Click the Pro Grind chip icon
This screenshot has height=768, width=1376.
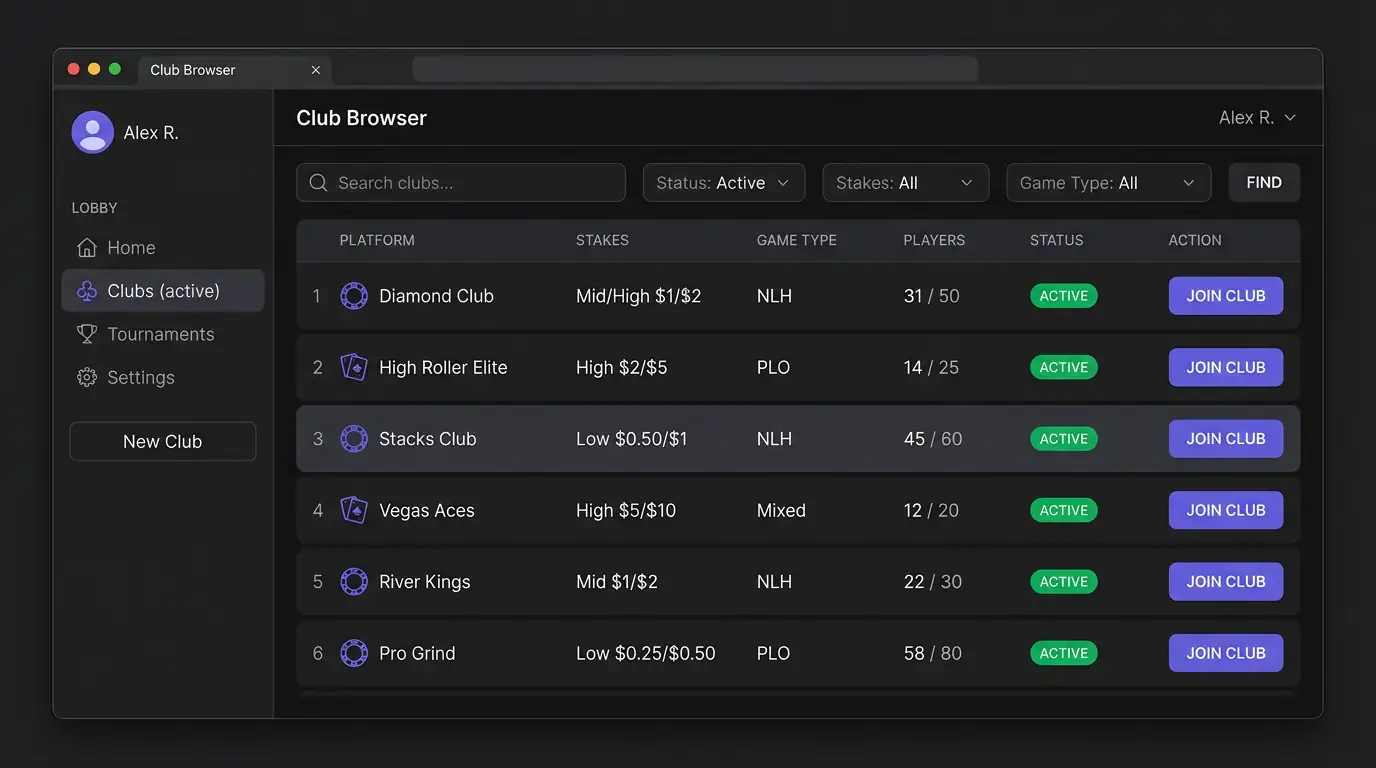[354, 653]
